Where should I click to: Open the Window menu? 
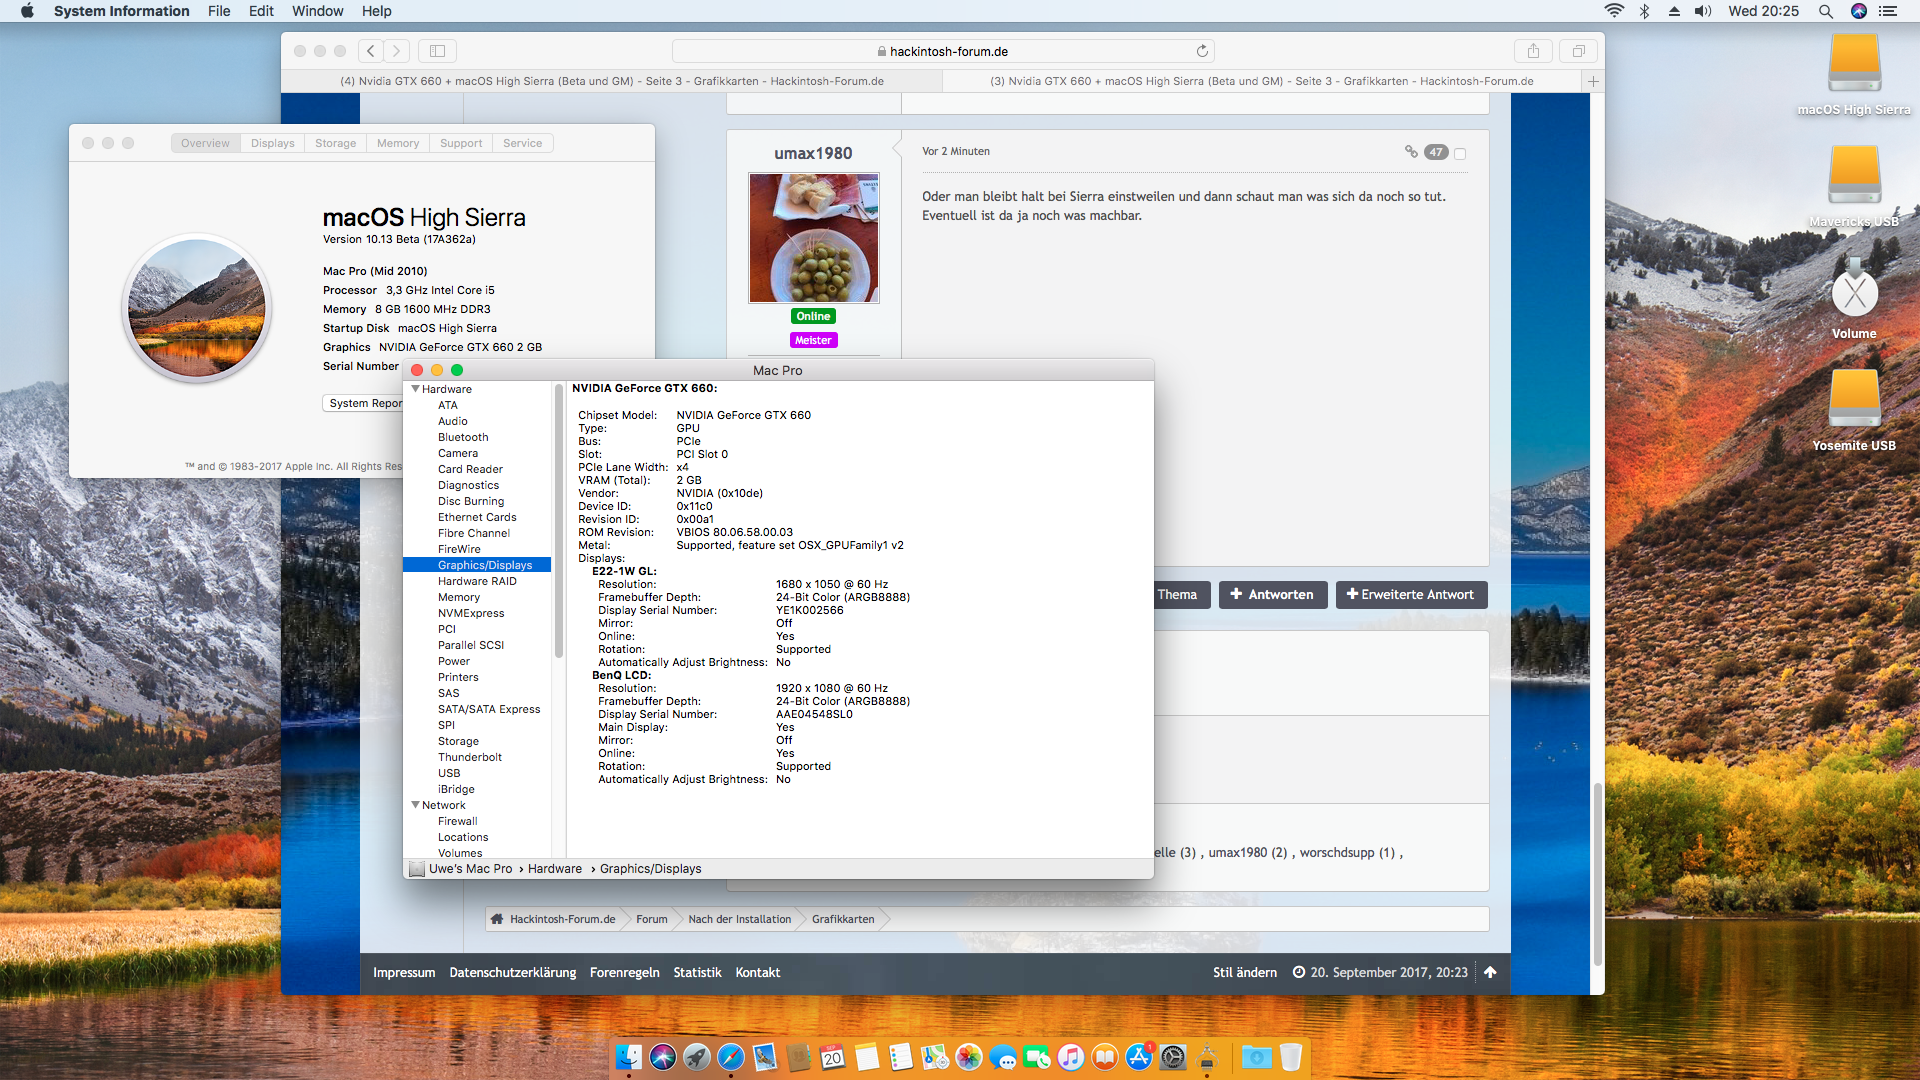click(317, 11)
